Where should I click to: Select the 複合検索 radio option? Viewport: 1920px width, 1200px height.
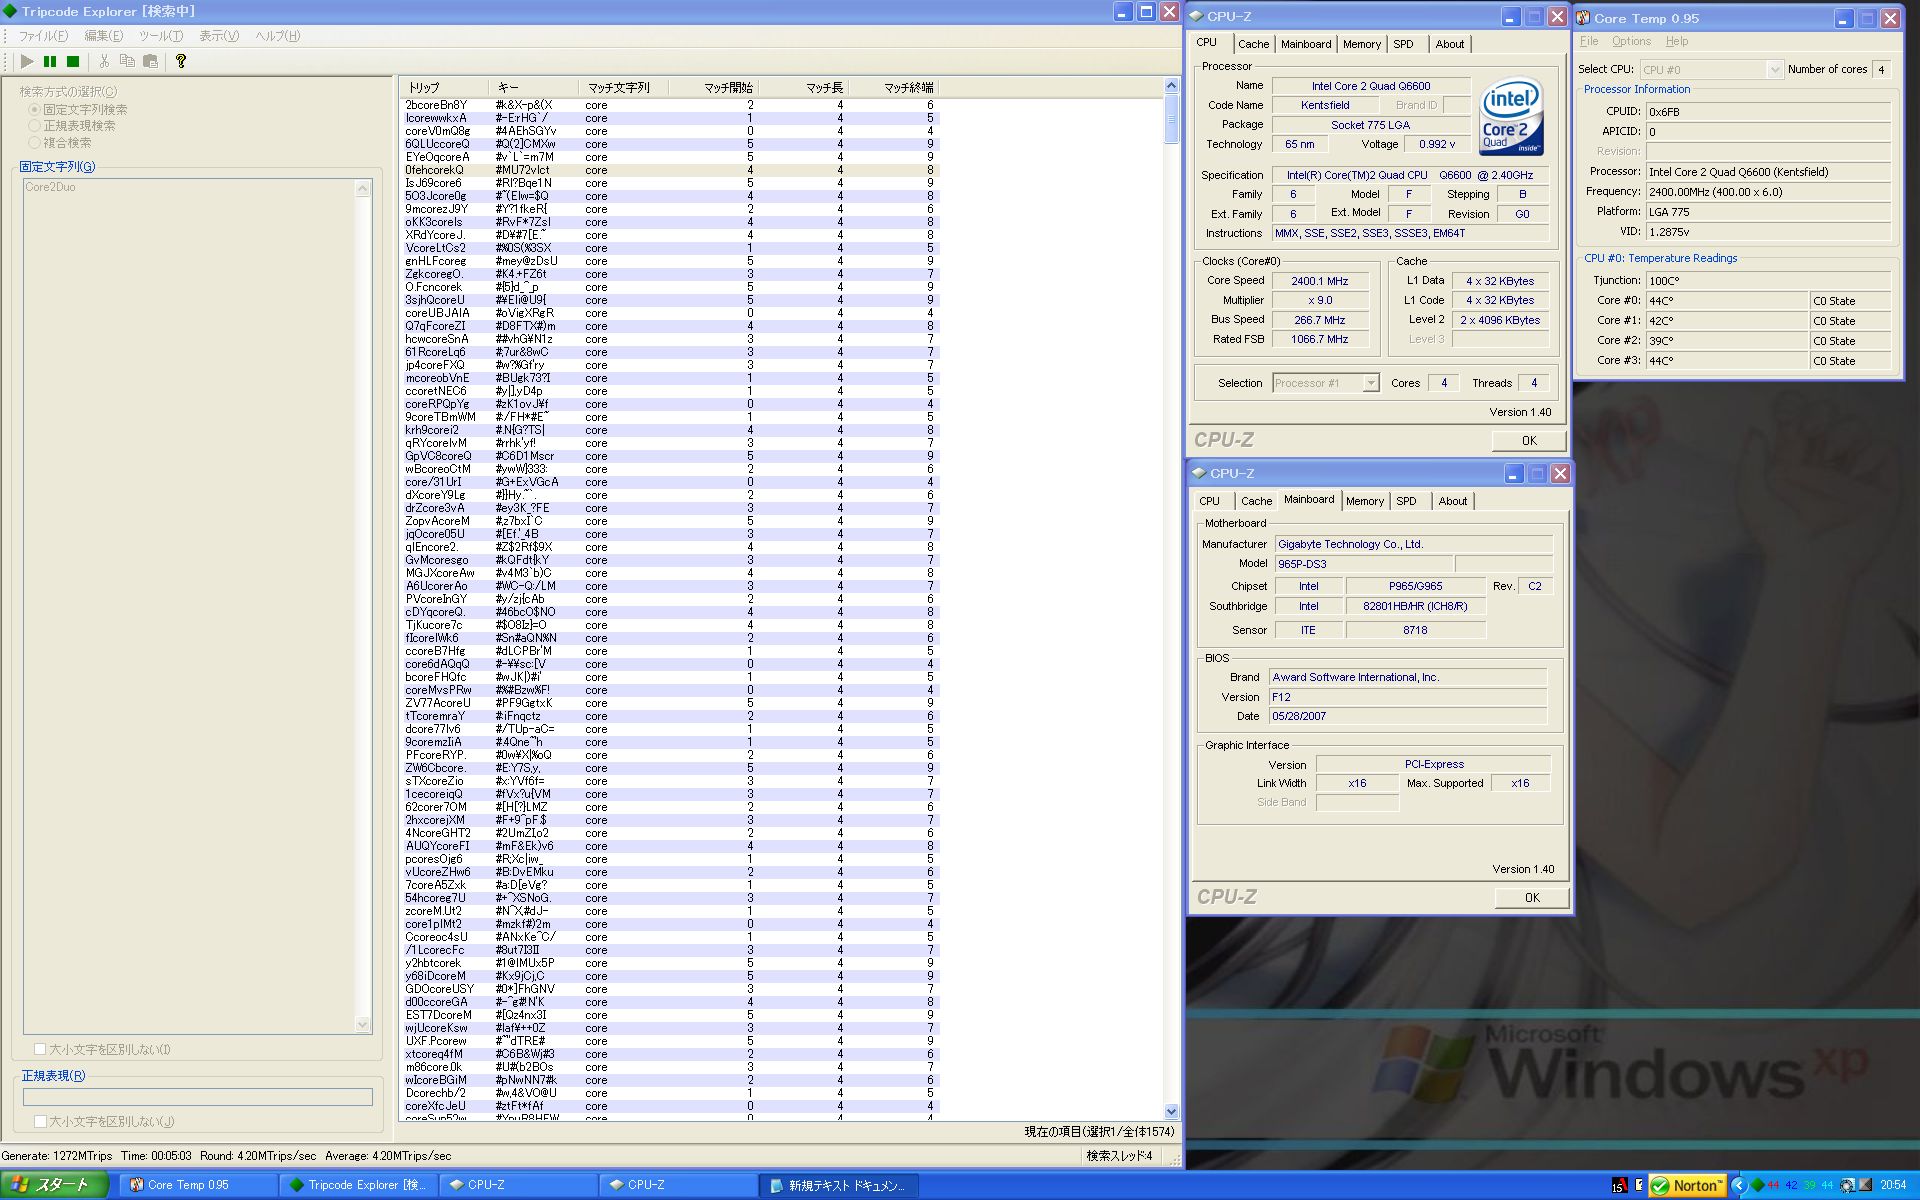click(x=35, y=143)
